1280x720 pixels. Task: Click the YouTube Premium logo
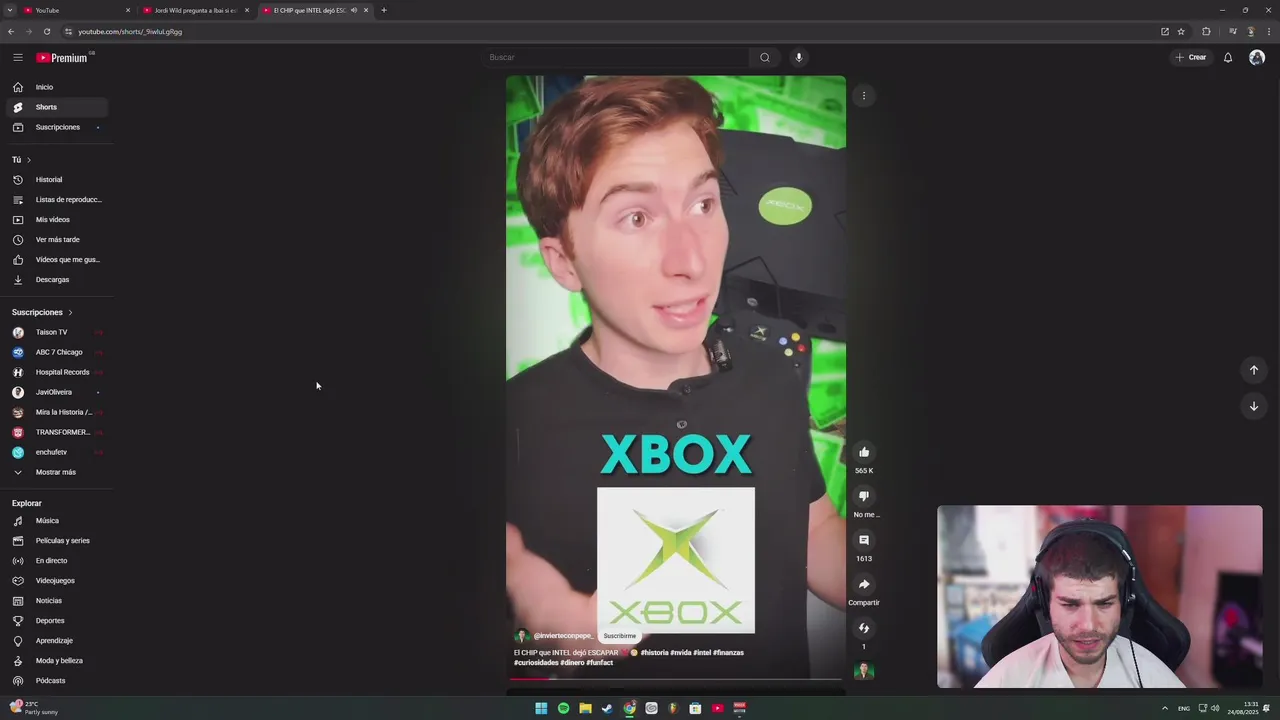point(64,58)
